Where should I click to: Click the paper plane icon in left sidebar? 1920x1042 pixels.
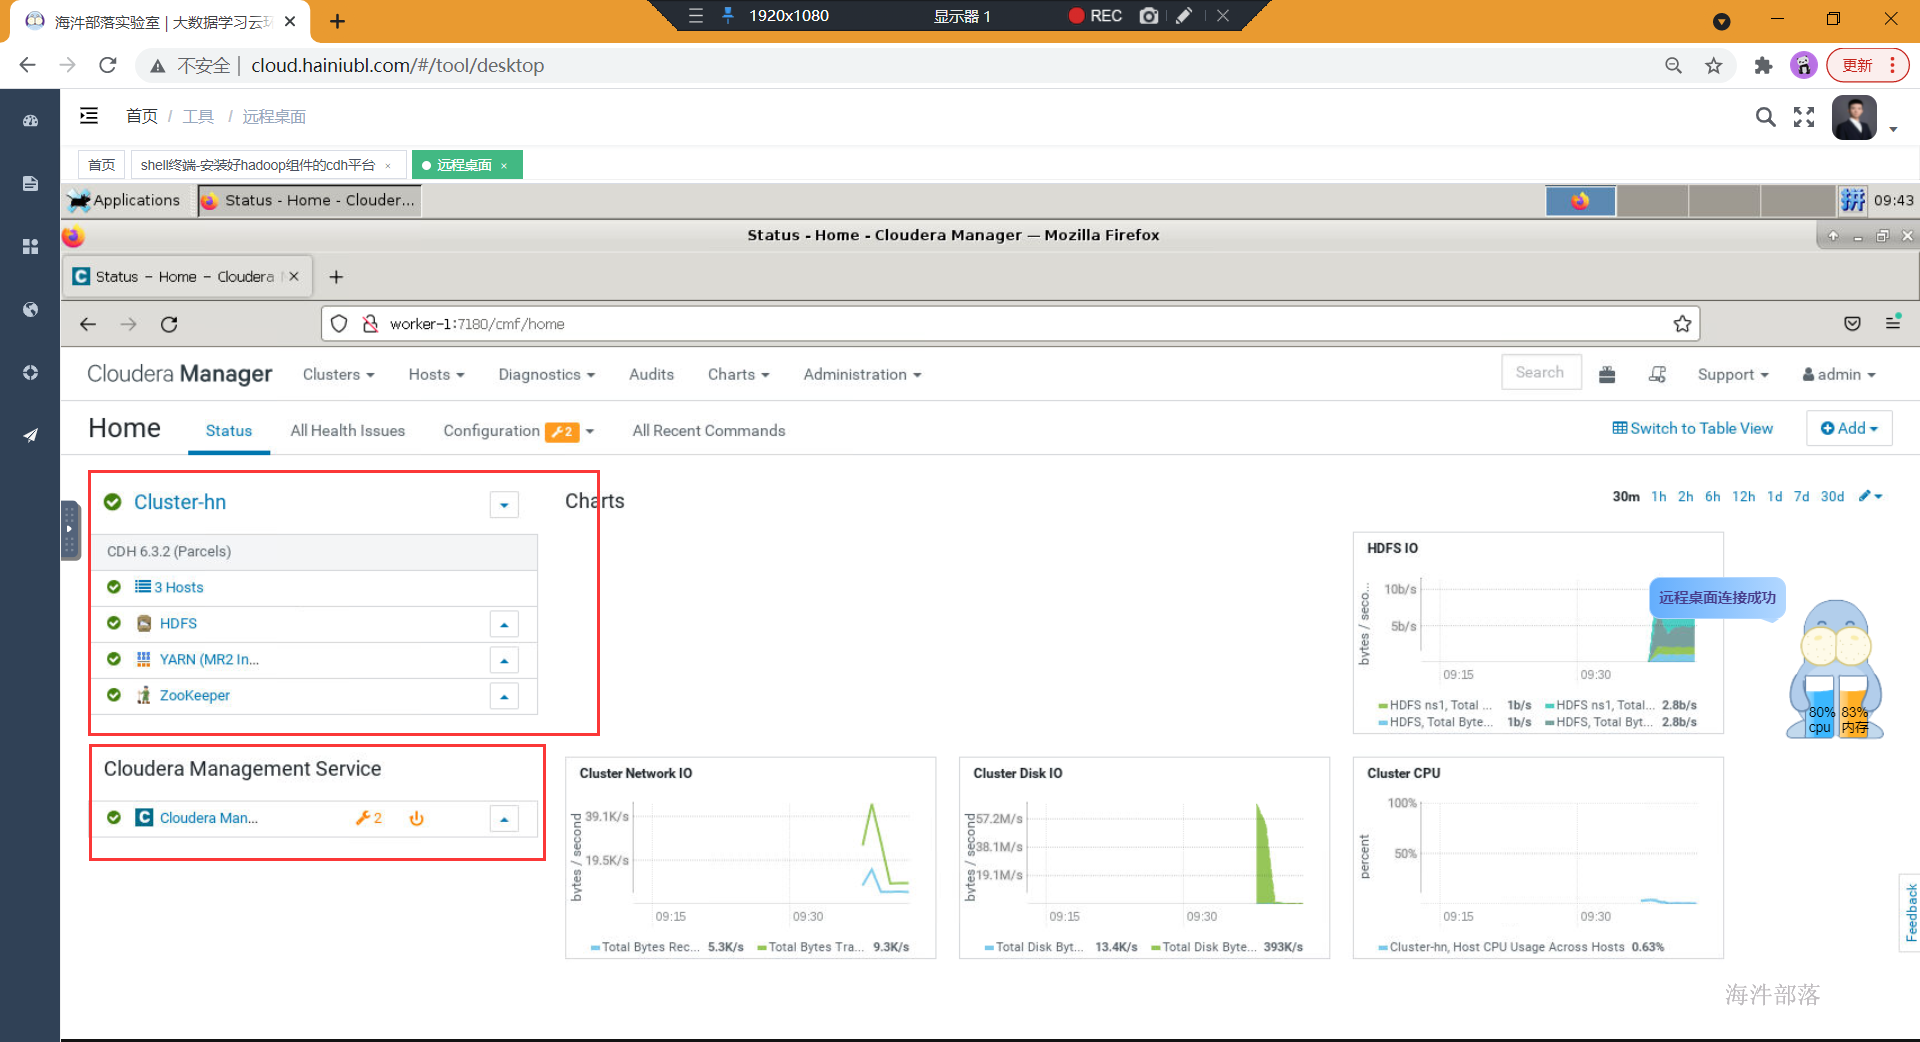click(x=31, y=435)
